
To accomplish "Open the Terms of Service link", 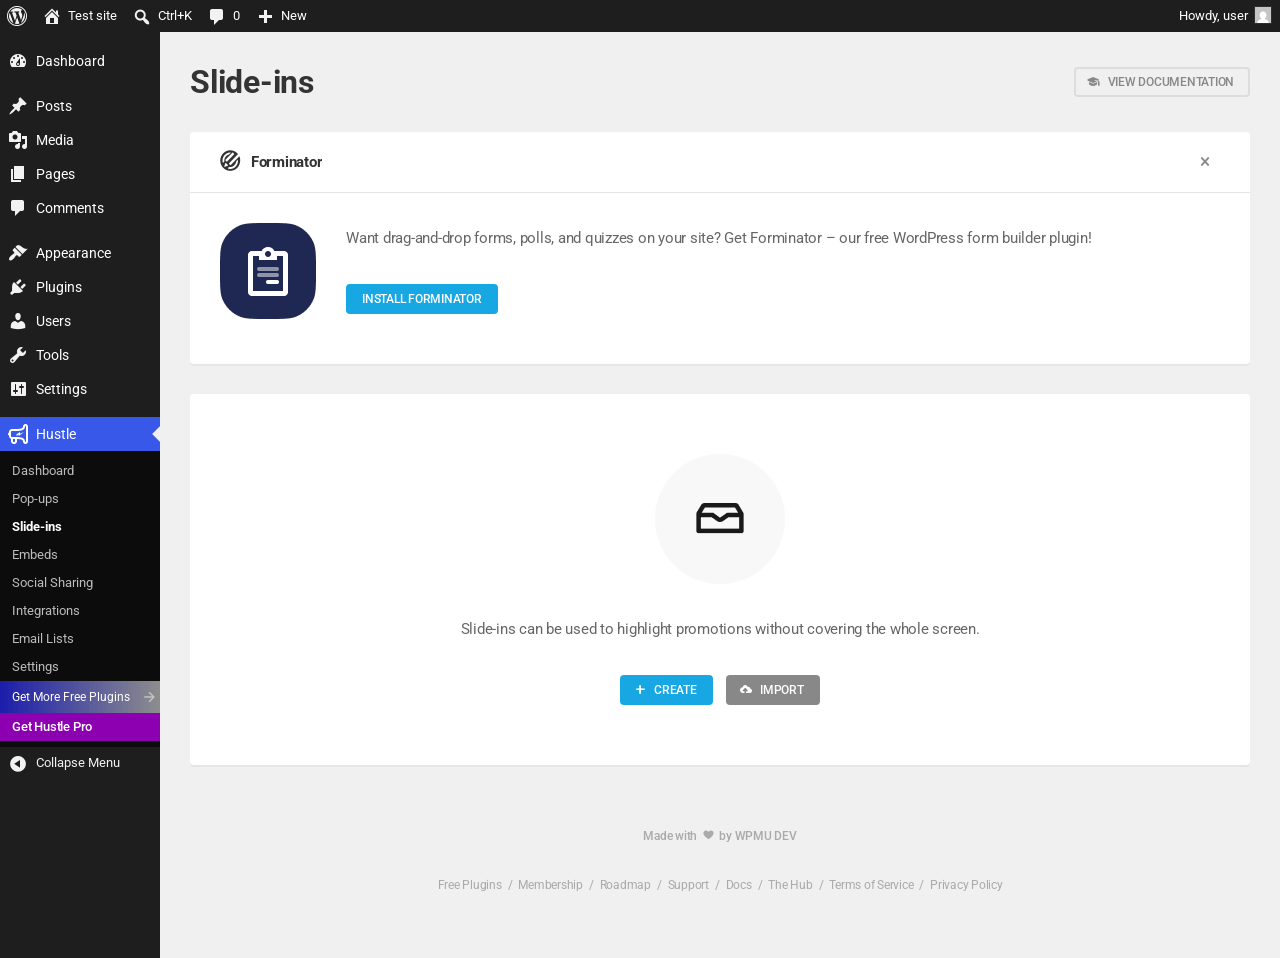I will click(x=871, y=885).
